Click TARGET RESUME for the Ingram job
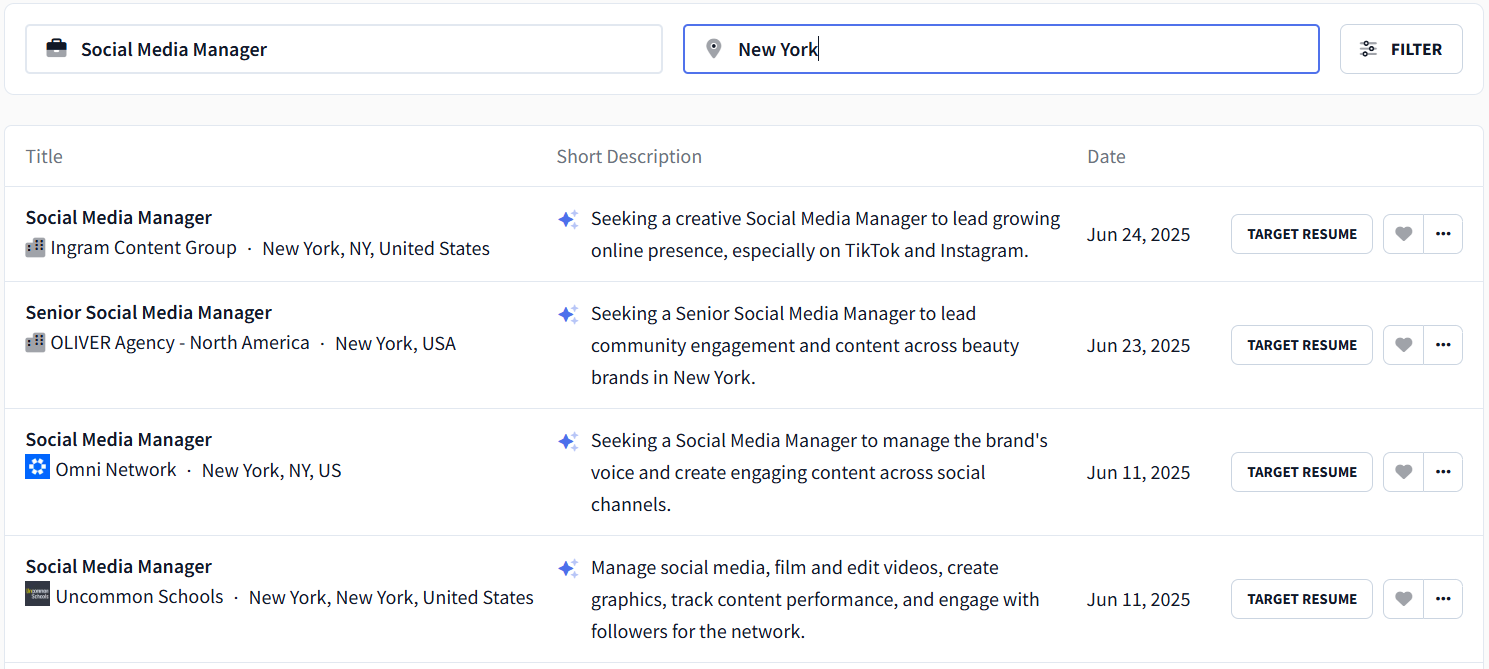Image resolution: width=1489 pixels, height=669 pixels. coord(1301,233)
